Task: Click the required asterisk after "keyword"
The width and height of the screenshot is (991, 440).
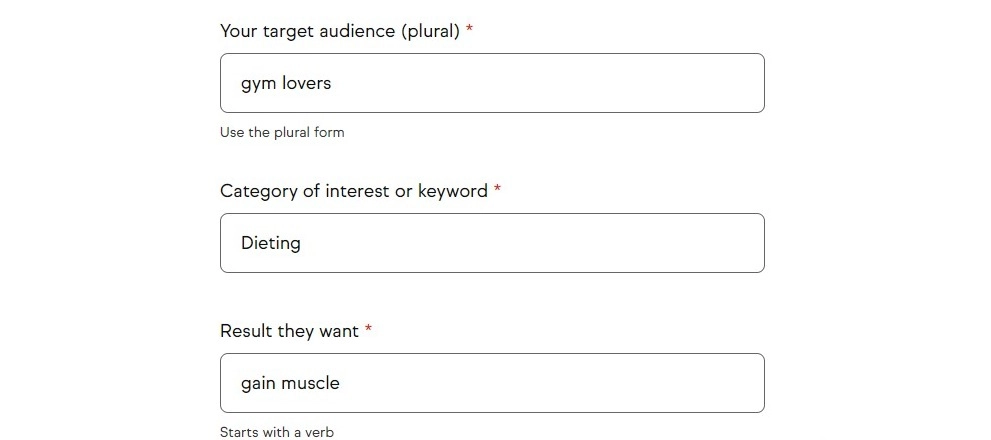Action: coord(497,190)
